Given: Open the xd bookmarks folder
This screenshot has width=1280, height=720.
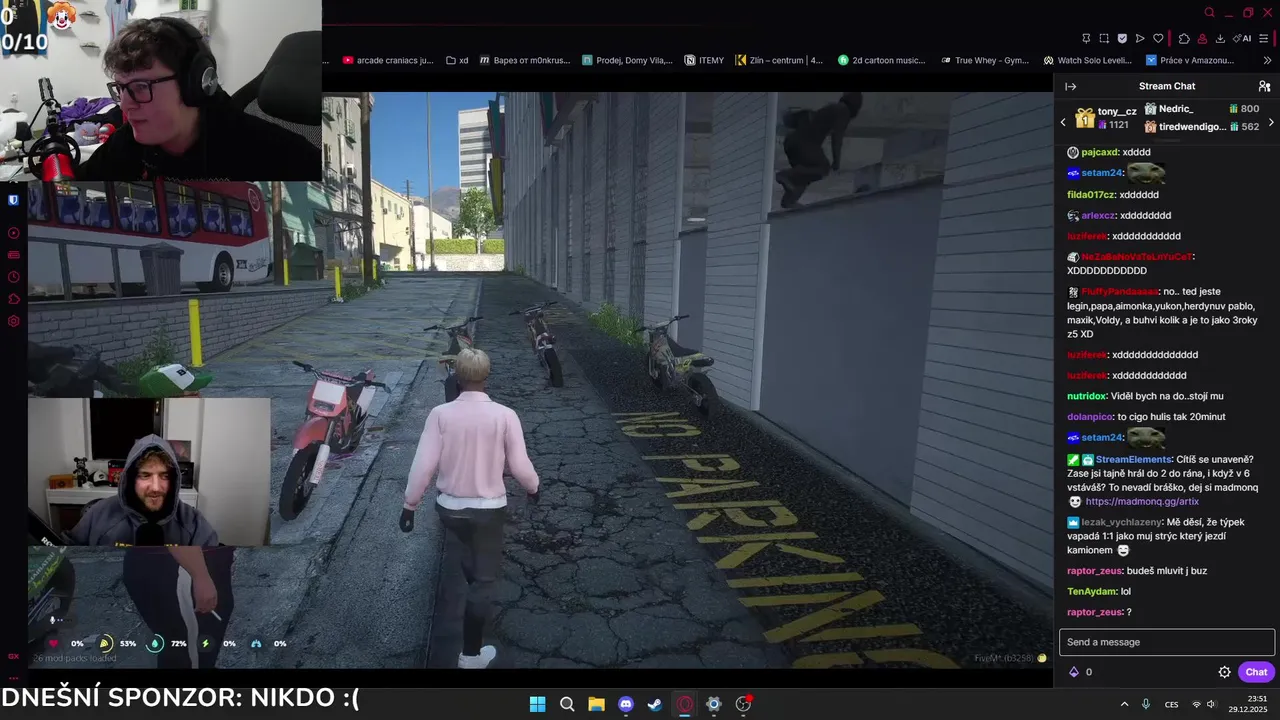Looking at the screenshot, I should (x=457, y=60).
